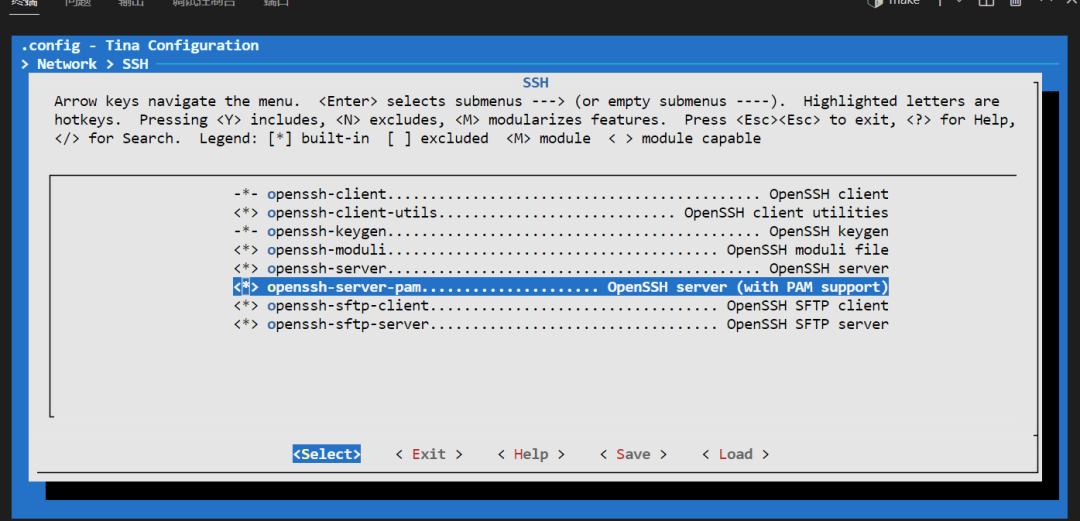
Task: Click the -*- marker for openssh-keygen
Action: 246,231
